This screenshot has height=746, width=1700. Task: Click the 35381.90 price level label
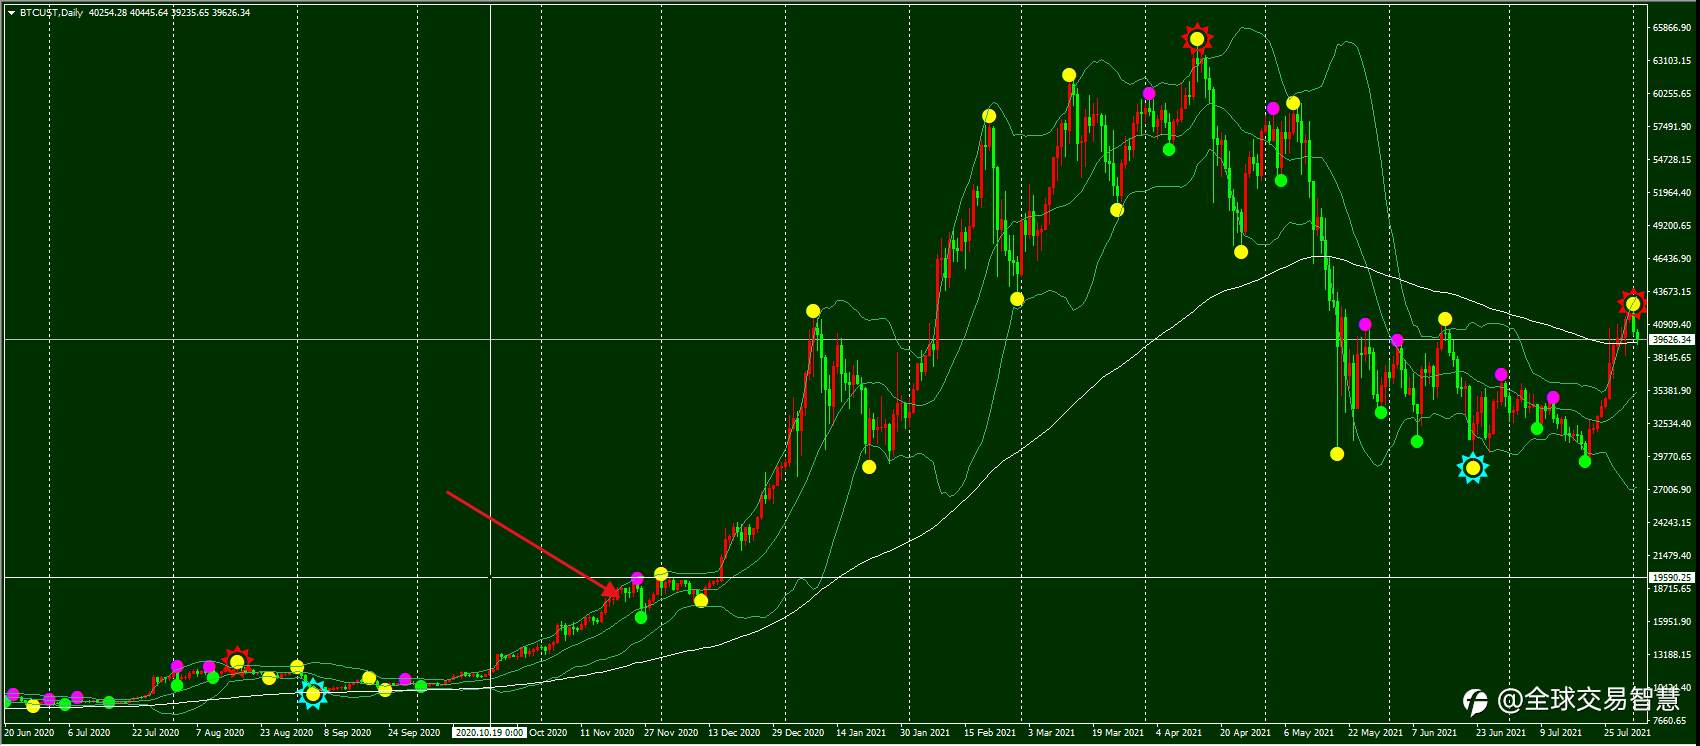[x=1671, y=391]
